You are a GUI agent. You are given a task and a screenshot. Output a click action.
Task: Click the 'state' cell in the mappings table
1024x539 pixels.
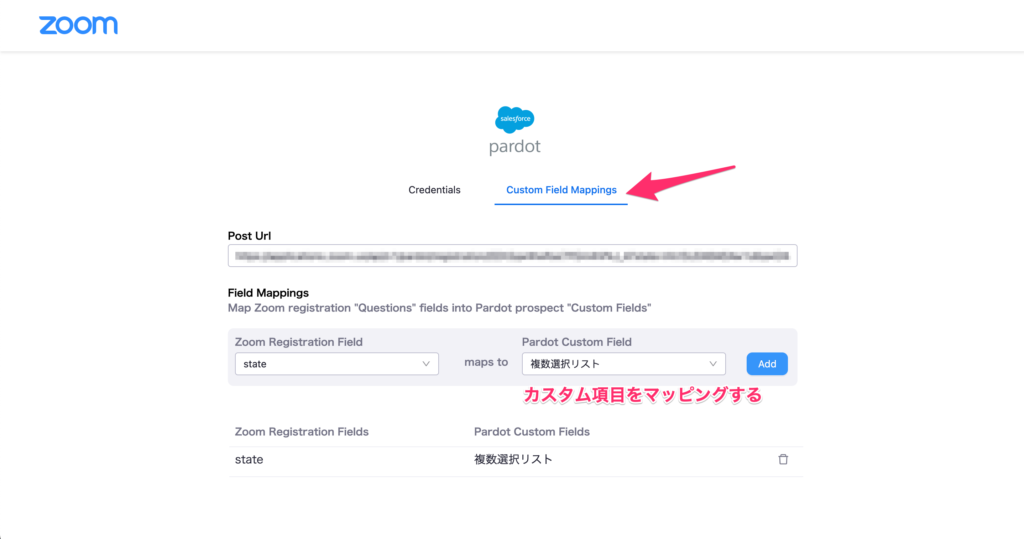point(249,459)
